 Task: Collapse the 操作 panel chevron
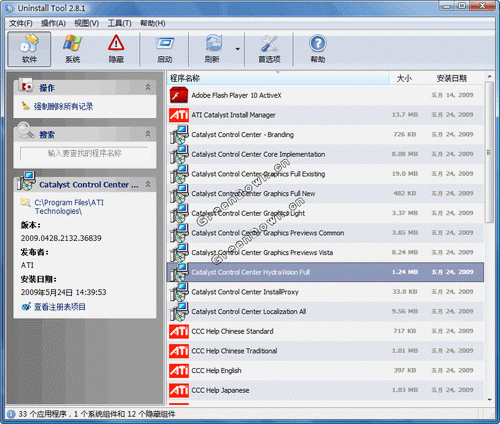coord(148,87)
